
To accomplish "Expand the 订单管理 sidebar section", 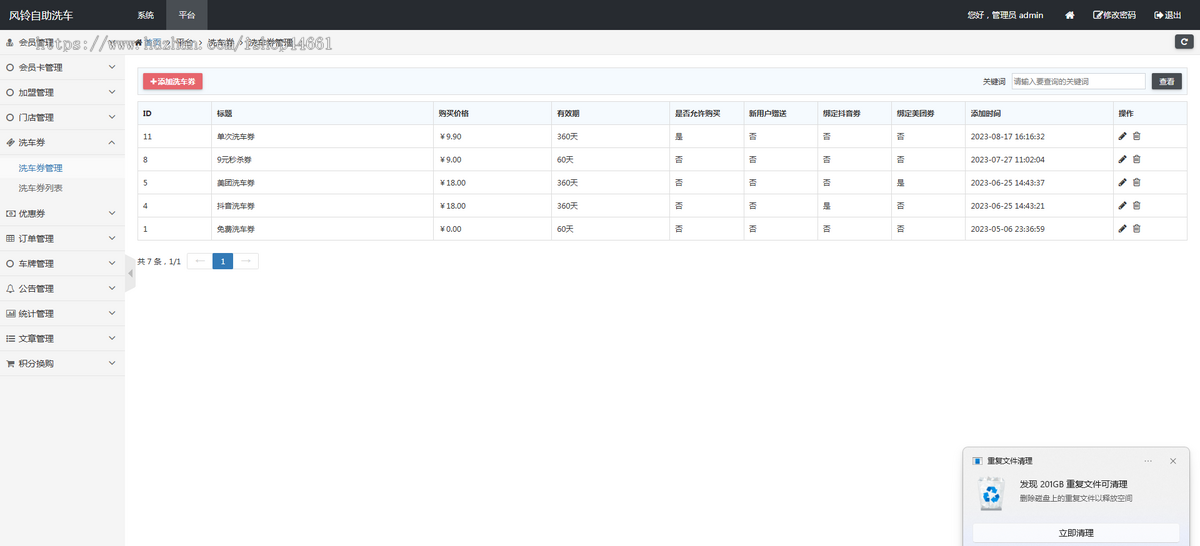I will coord(60,239).
